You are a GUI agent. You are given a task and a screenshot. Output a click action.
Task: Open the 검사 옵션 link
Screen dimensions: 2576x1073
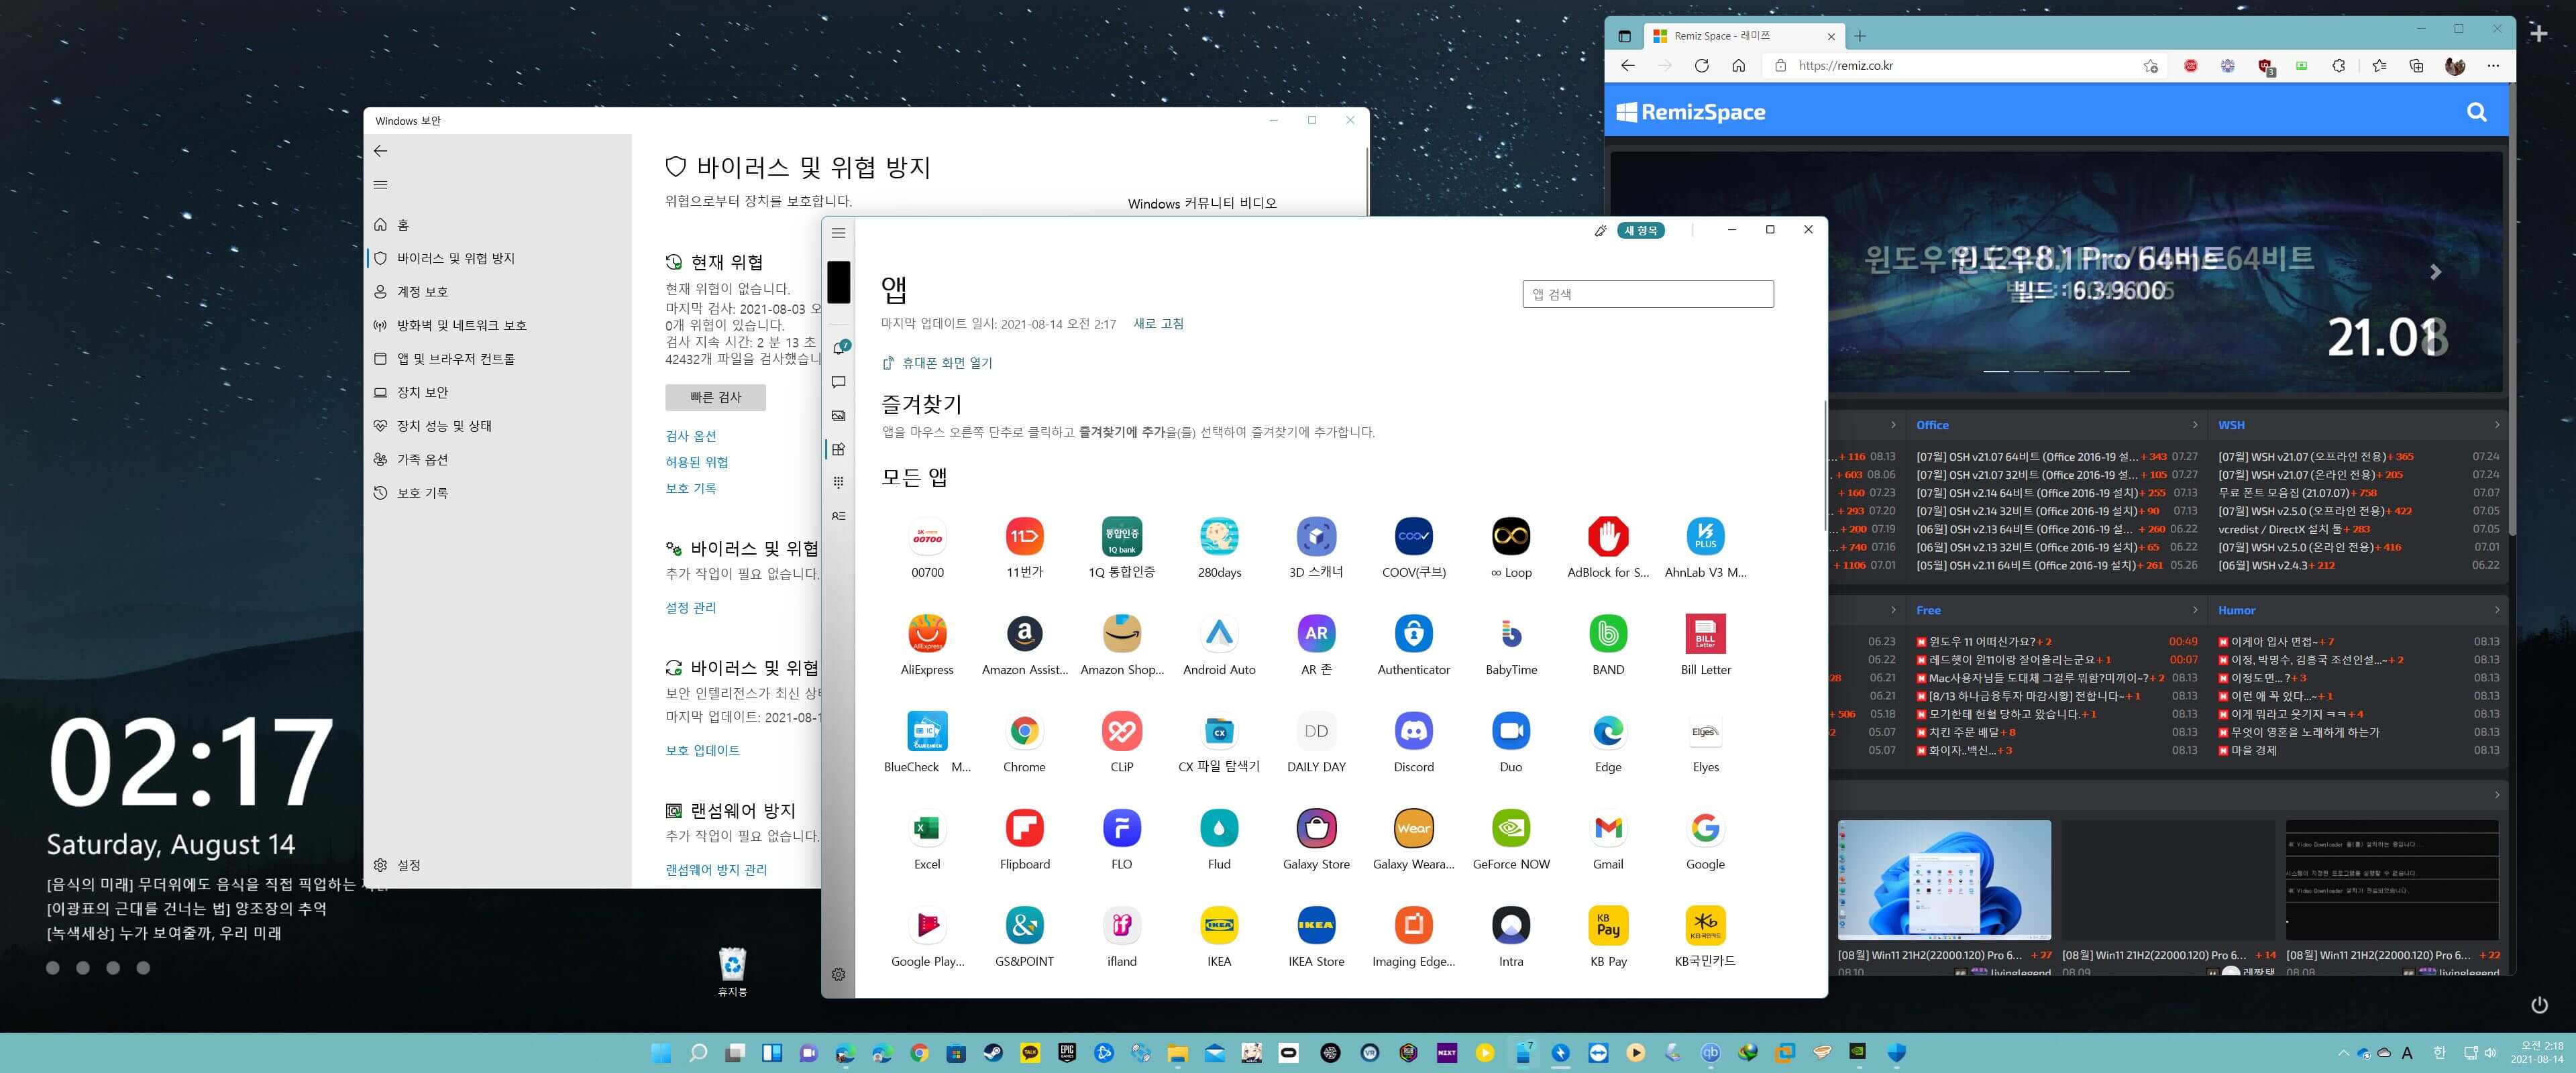click(691, 436)
